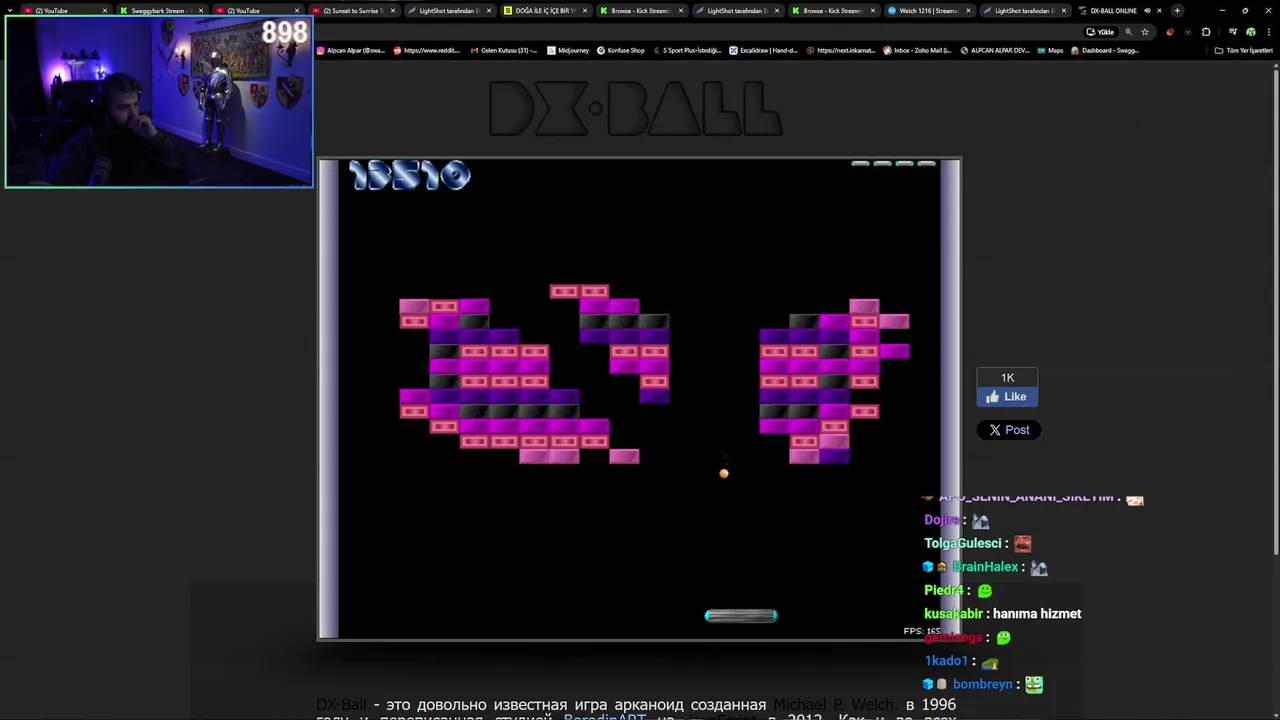Image resolution: width=1280 pixels, height=720 pixels.
Task: Open the Maps bookmark
Action: click(1050, 50)
